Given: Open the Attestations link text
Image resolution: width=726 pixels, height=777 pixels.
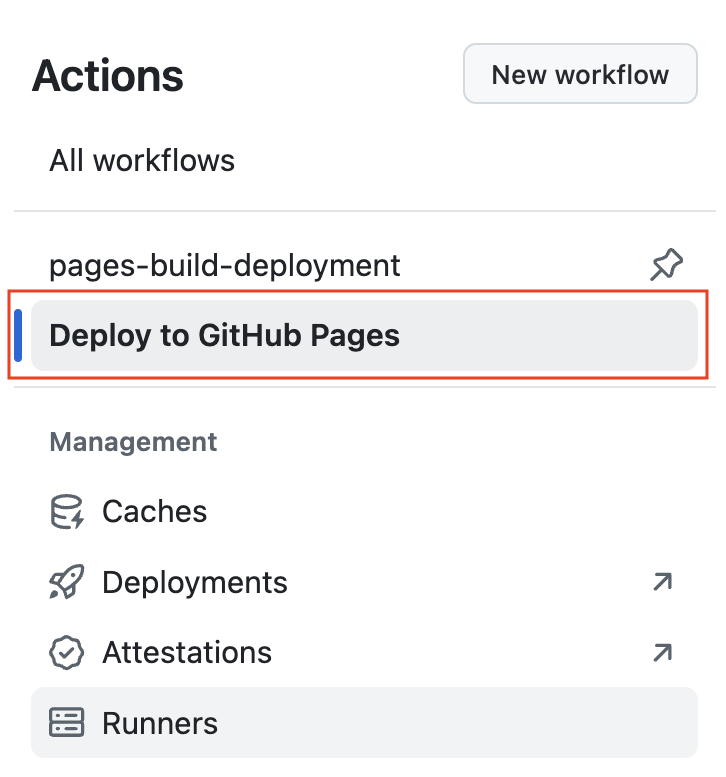Looking at the screenshot, I should point(187,653).
